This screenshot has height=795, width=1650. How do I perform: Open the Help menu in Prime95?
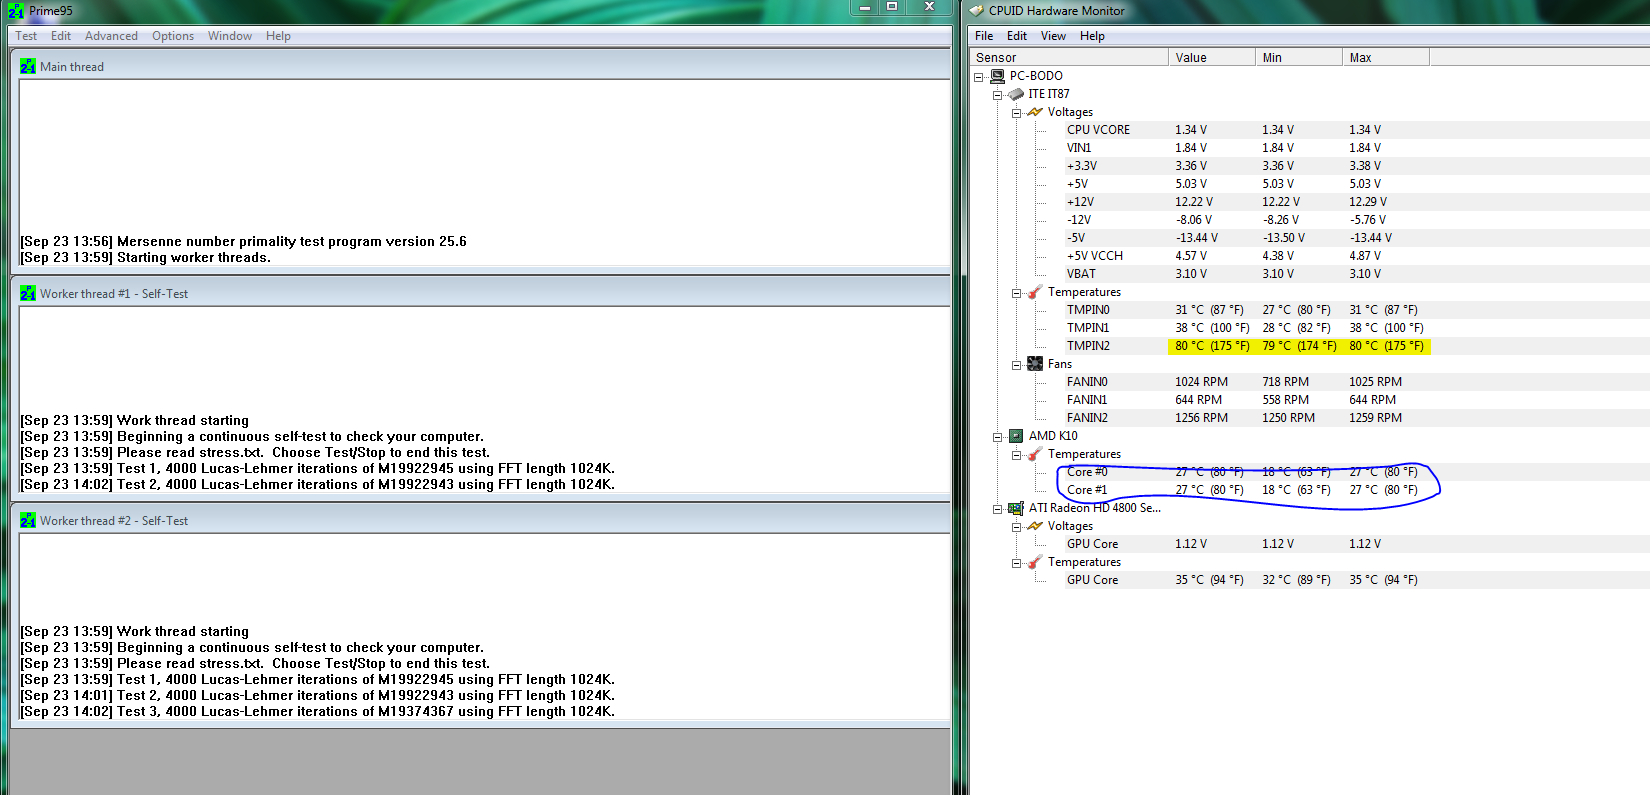tap(278, 36)
